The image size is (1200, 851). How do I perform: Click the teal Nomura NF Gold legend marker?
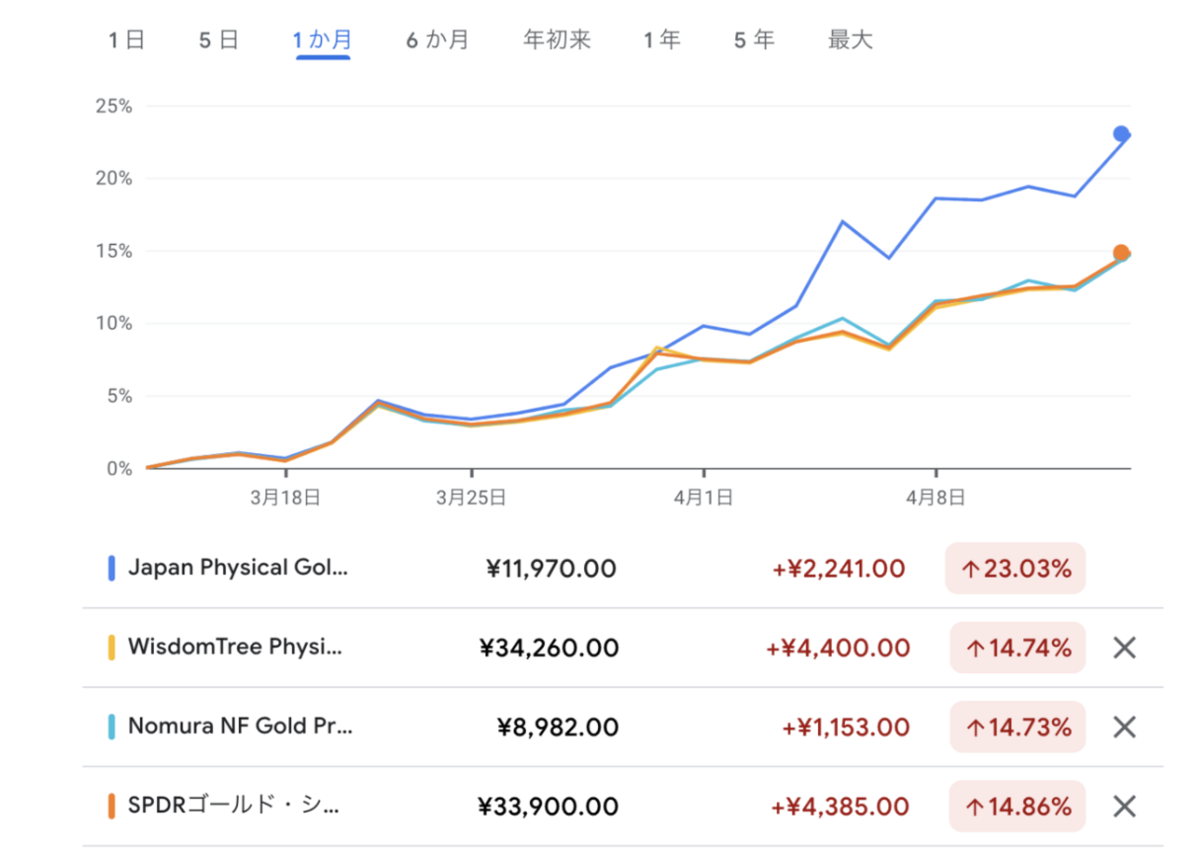(x=113, y=726)
